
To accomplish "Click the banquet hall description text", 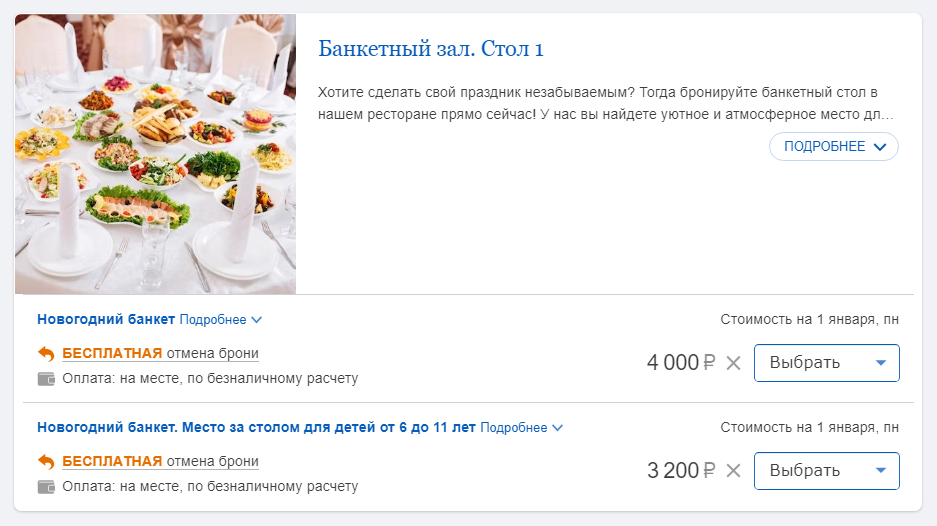I will tap(605, 104).
